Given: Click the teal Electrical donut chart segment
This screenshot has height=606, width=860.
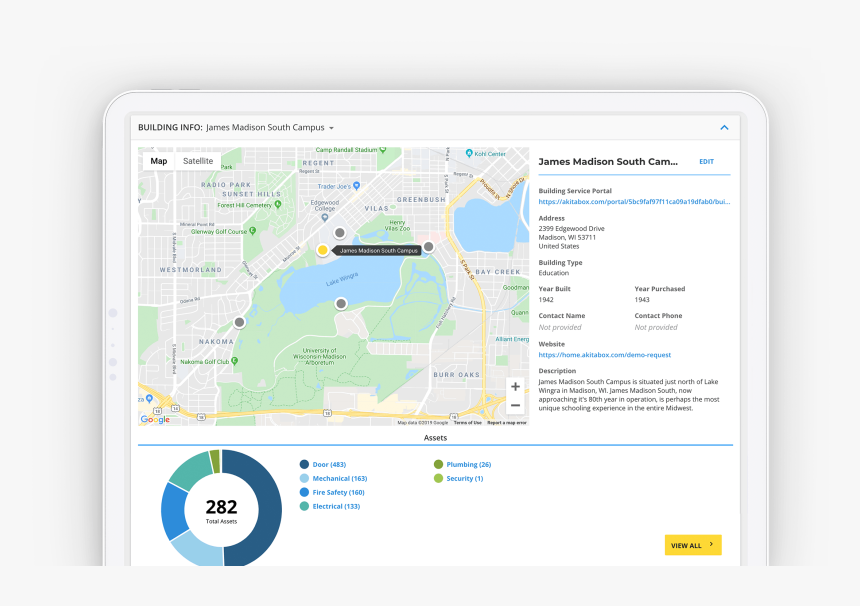Looking at the screenshot, I should click(x=193, y=470).
